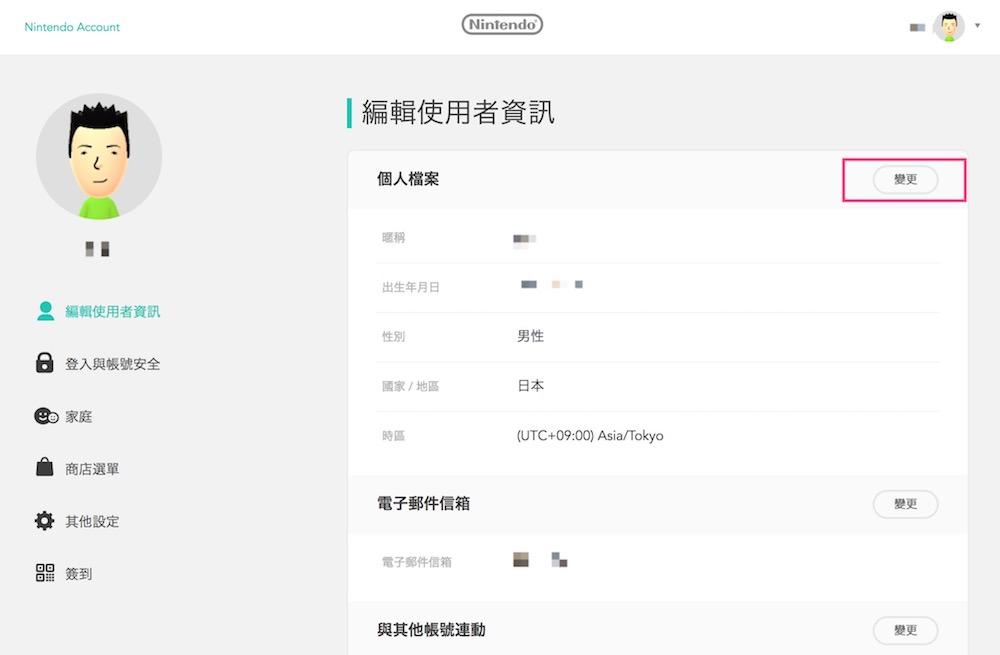This screenshot has width=1000, height=655.
Task: Click the family faces icon
Action: 46,416
